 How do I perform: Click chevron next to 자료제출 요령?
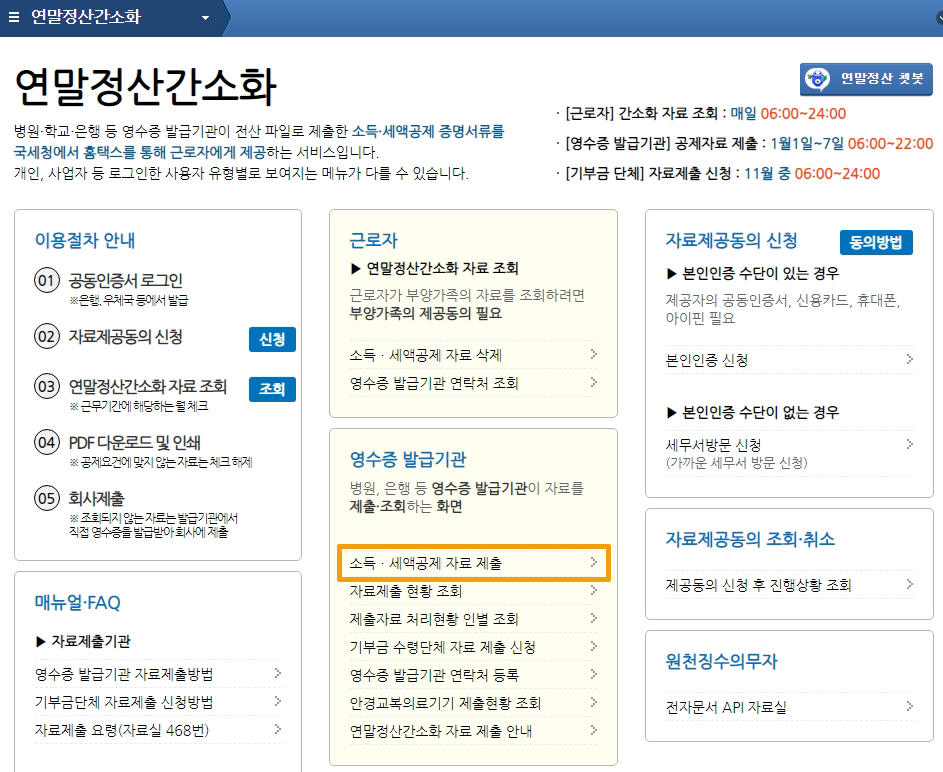tap(277, 729)
